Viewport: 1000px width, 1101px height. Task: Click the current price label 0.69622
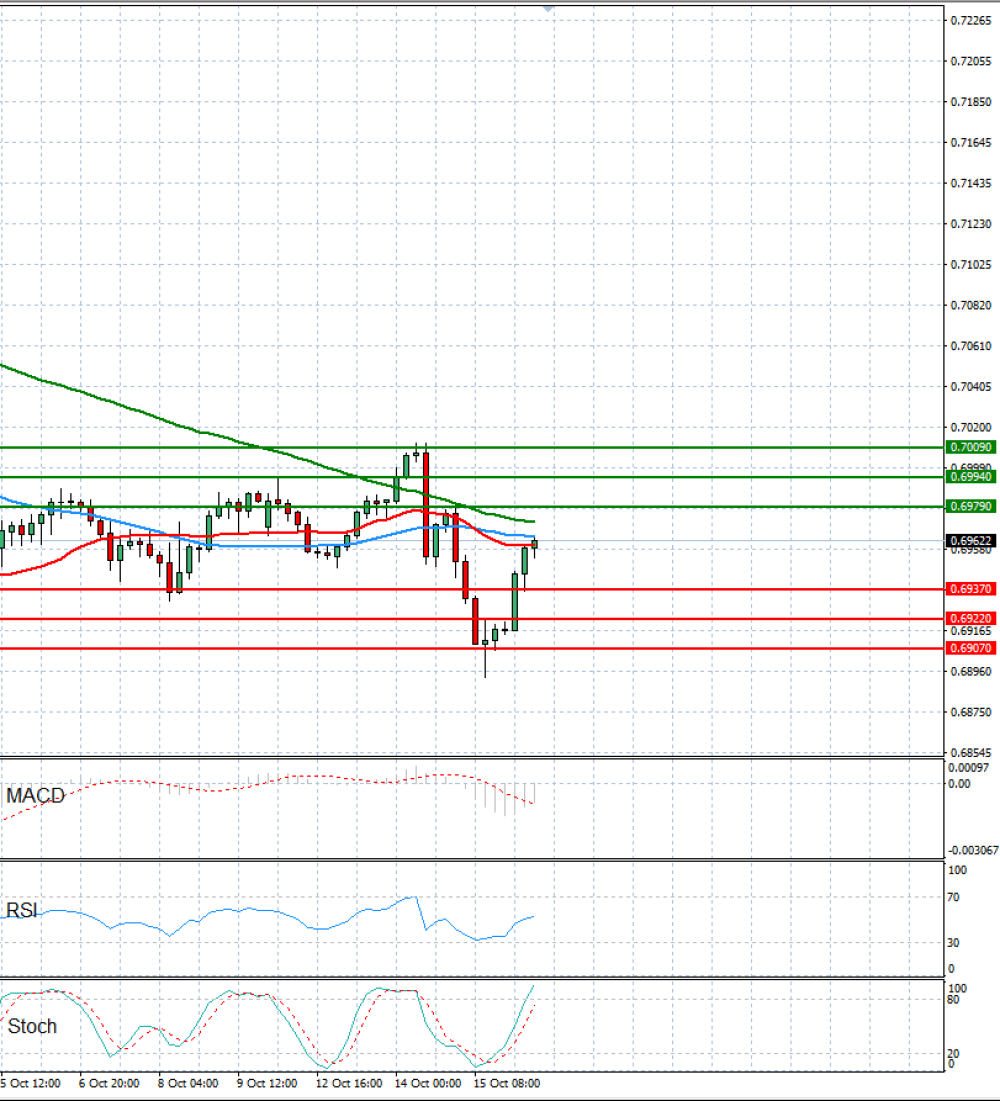coord(971,541)
